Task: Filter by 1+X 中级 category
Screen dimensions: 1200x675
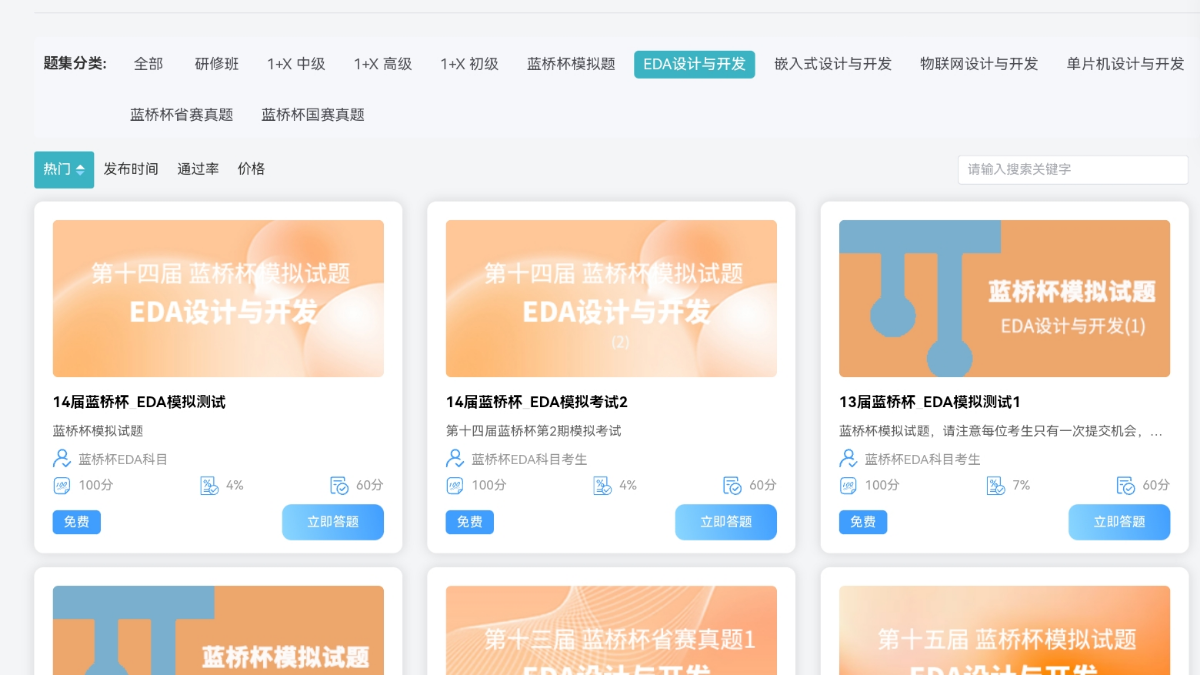Action: point(296,64)
